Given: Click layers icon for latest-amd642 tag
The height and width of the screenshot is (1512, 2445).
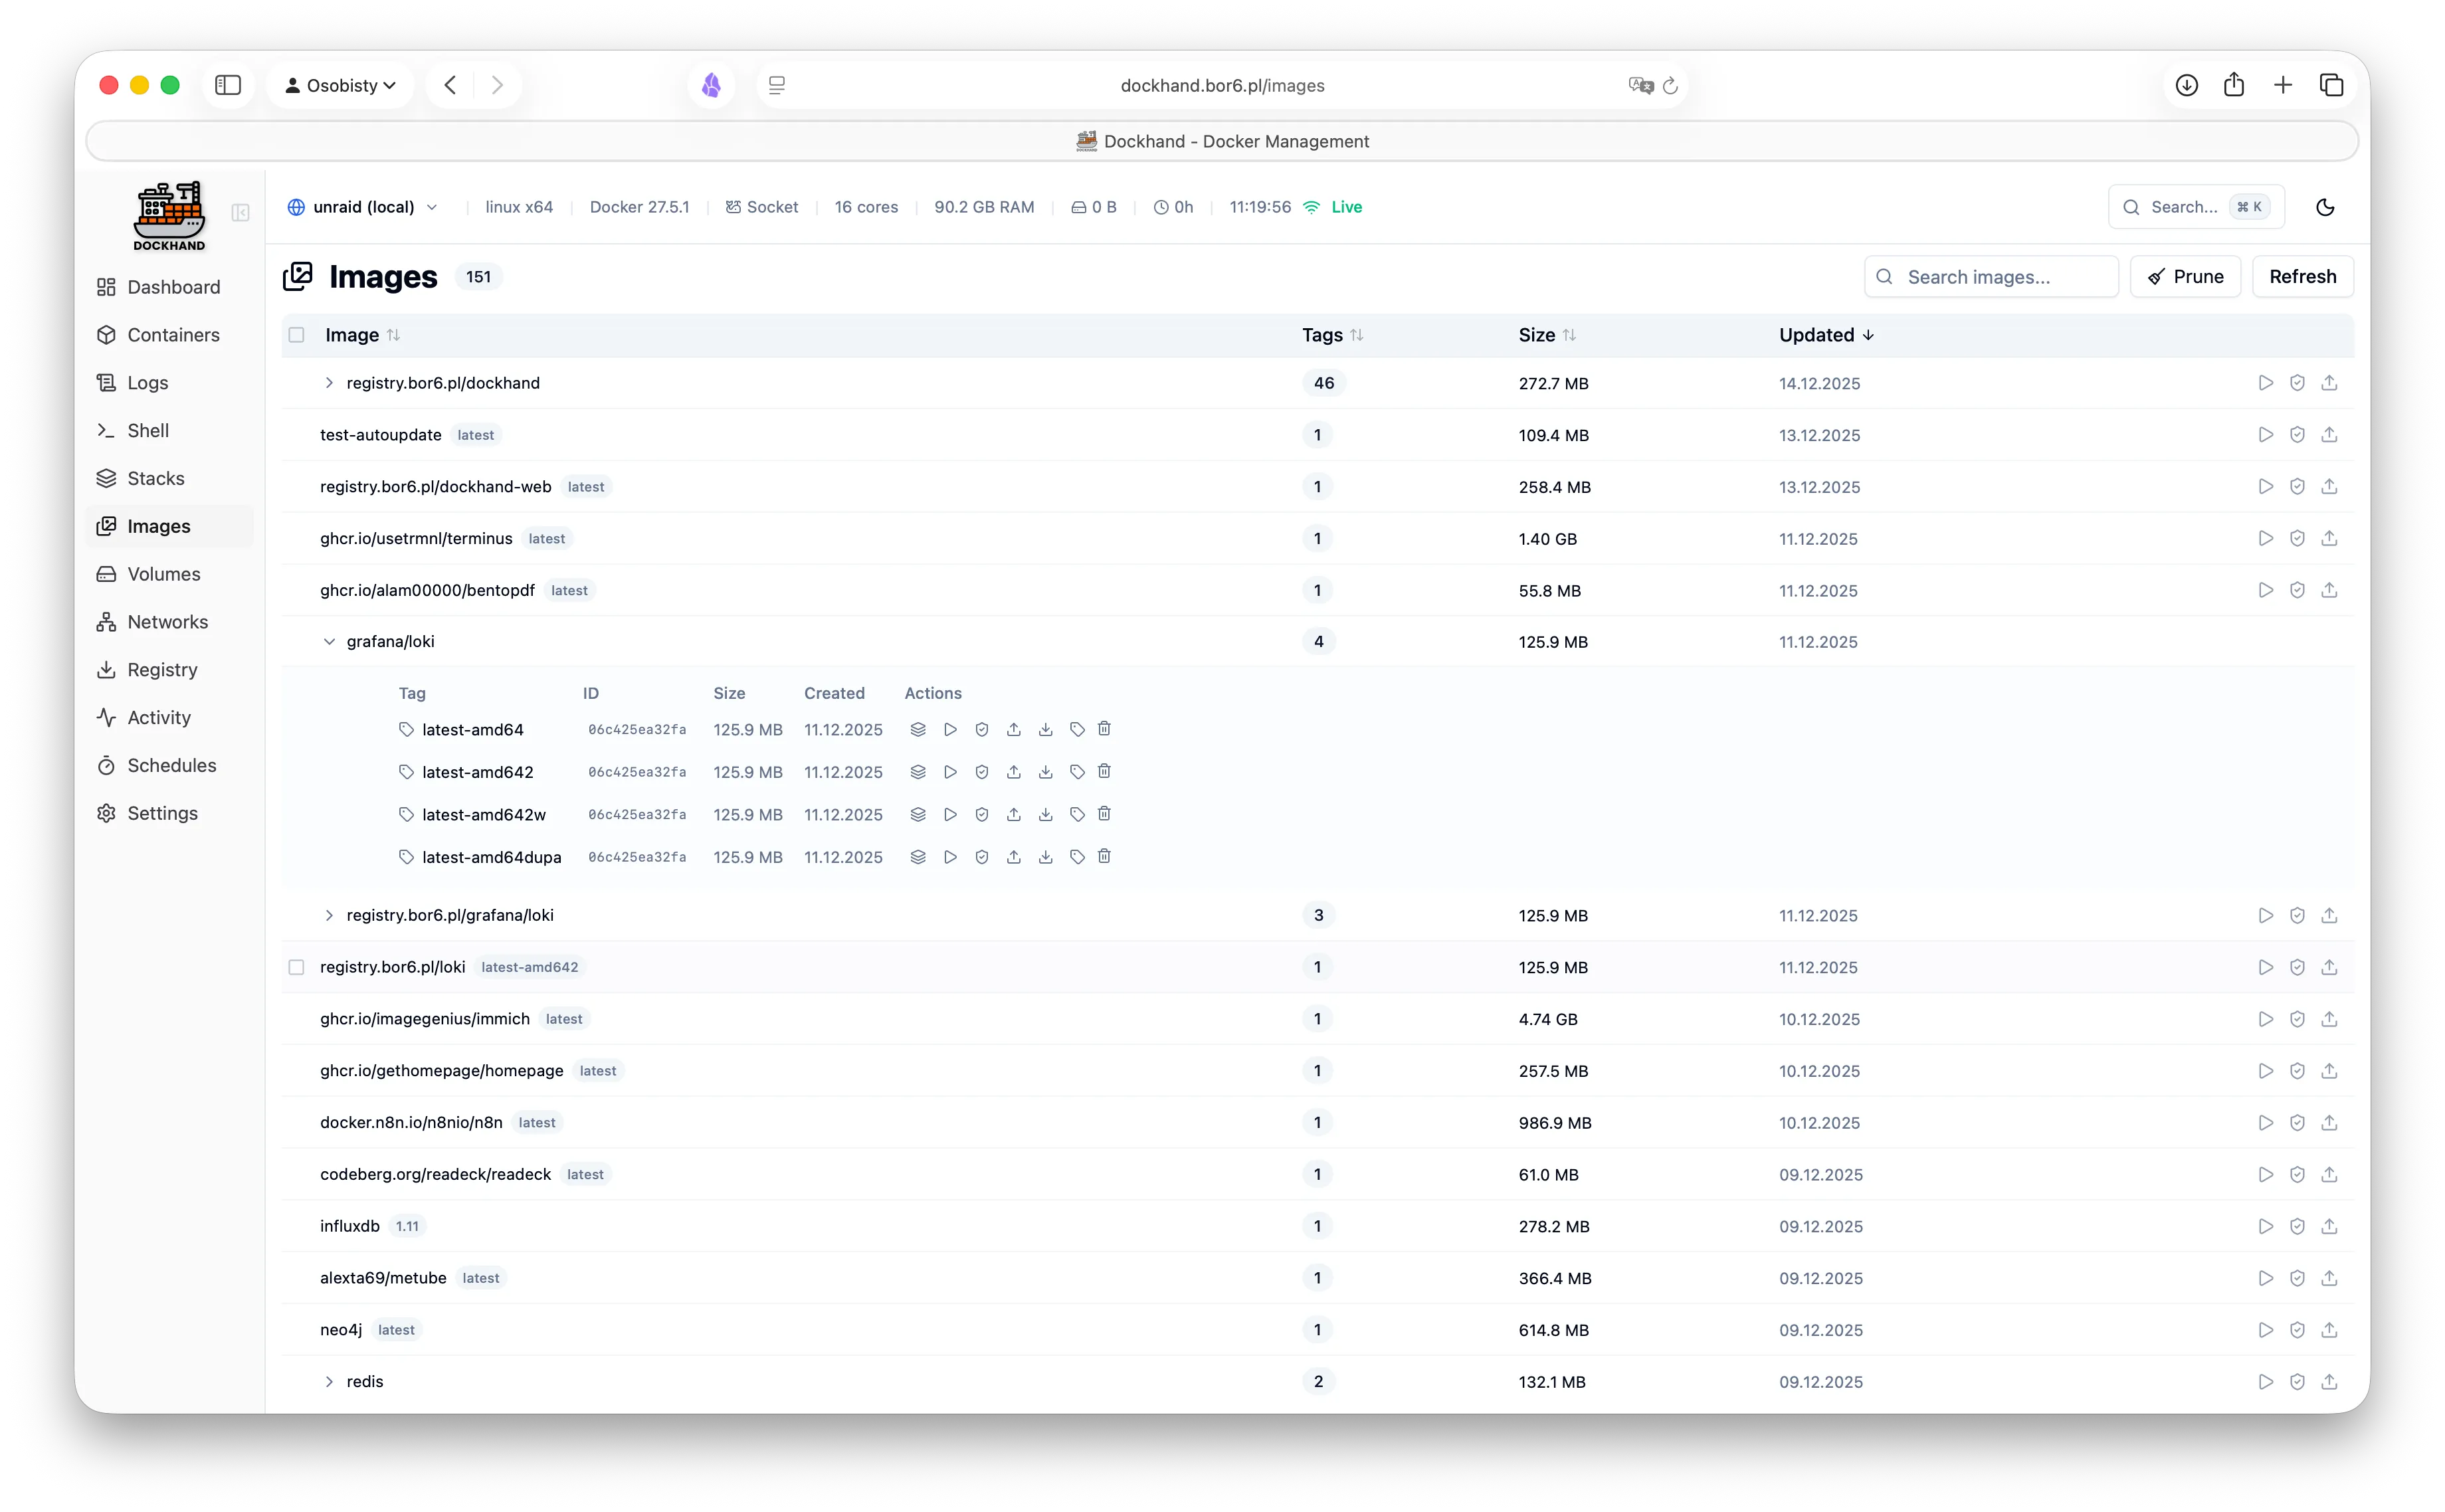Looking at the screenshot, I should pyautogui.click(x=918, y=772).
